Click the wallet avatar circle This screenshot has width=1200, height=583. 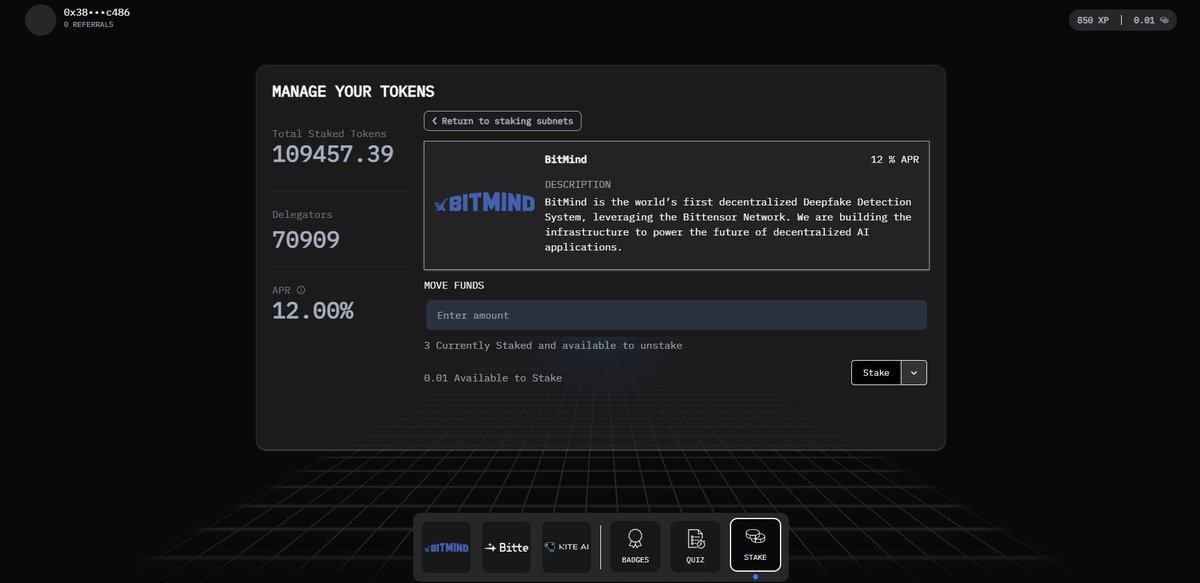[41, 20]
